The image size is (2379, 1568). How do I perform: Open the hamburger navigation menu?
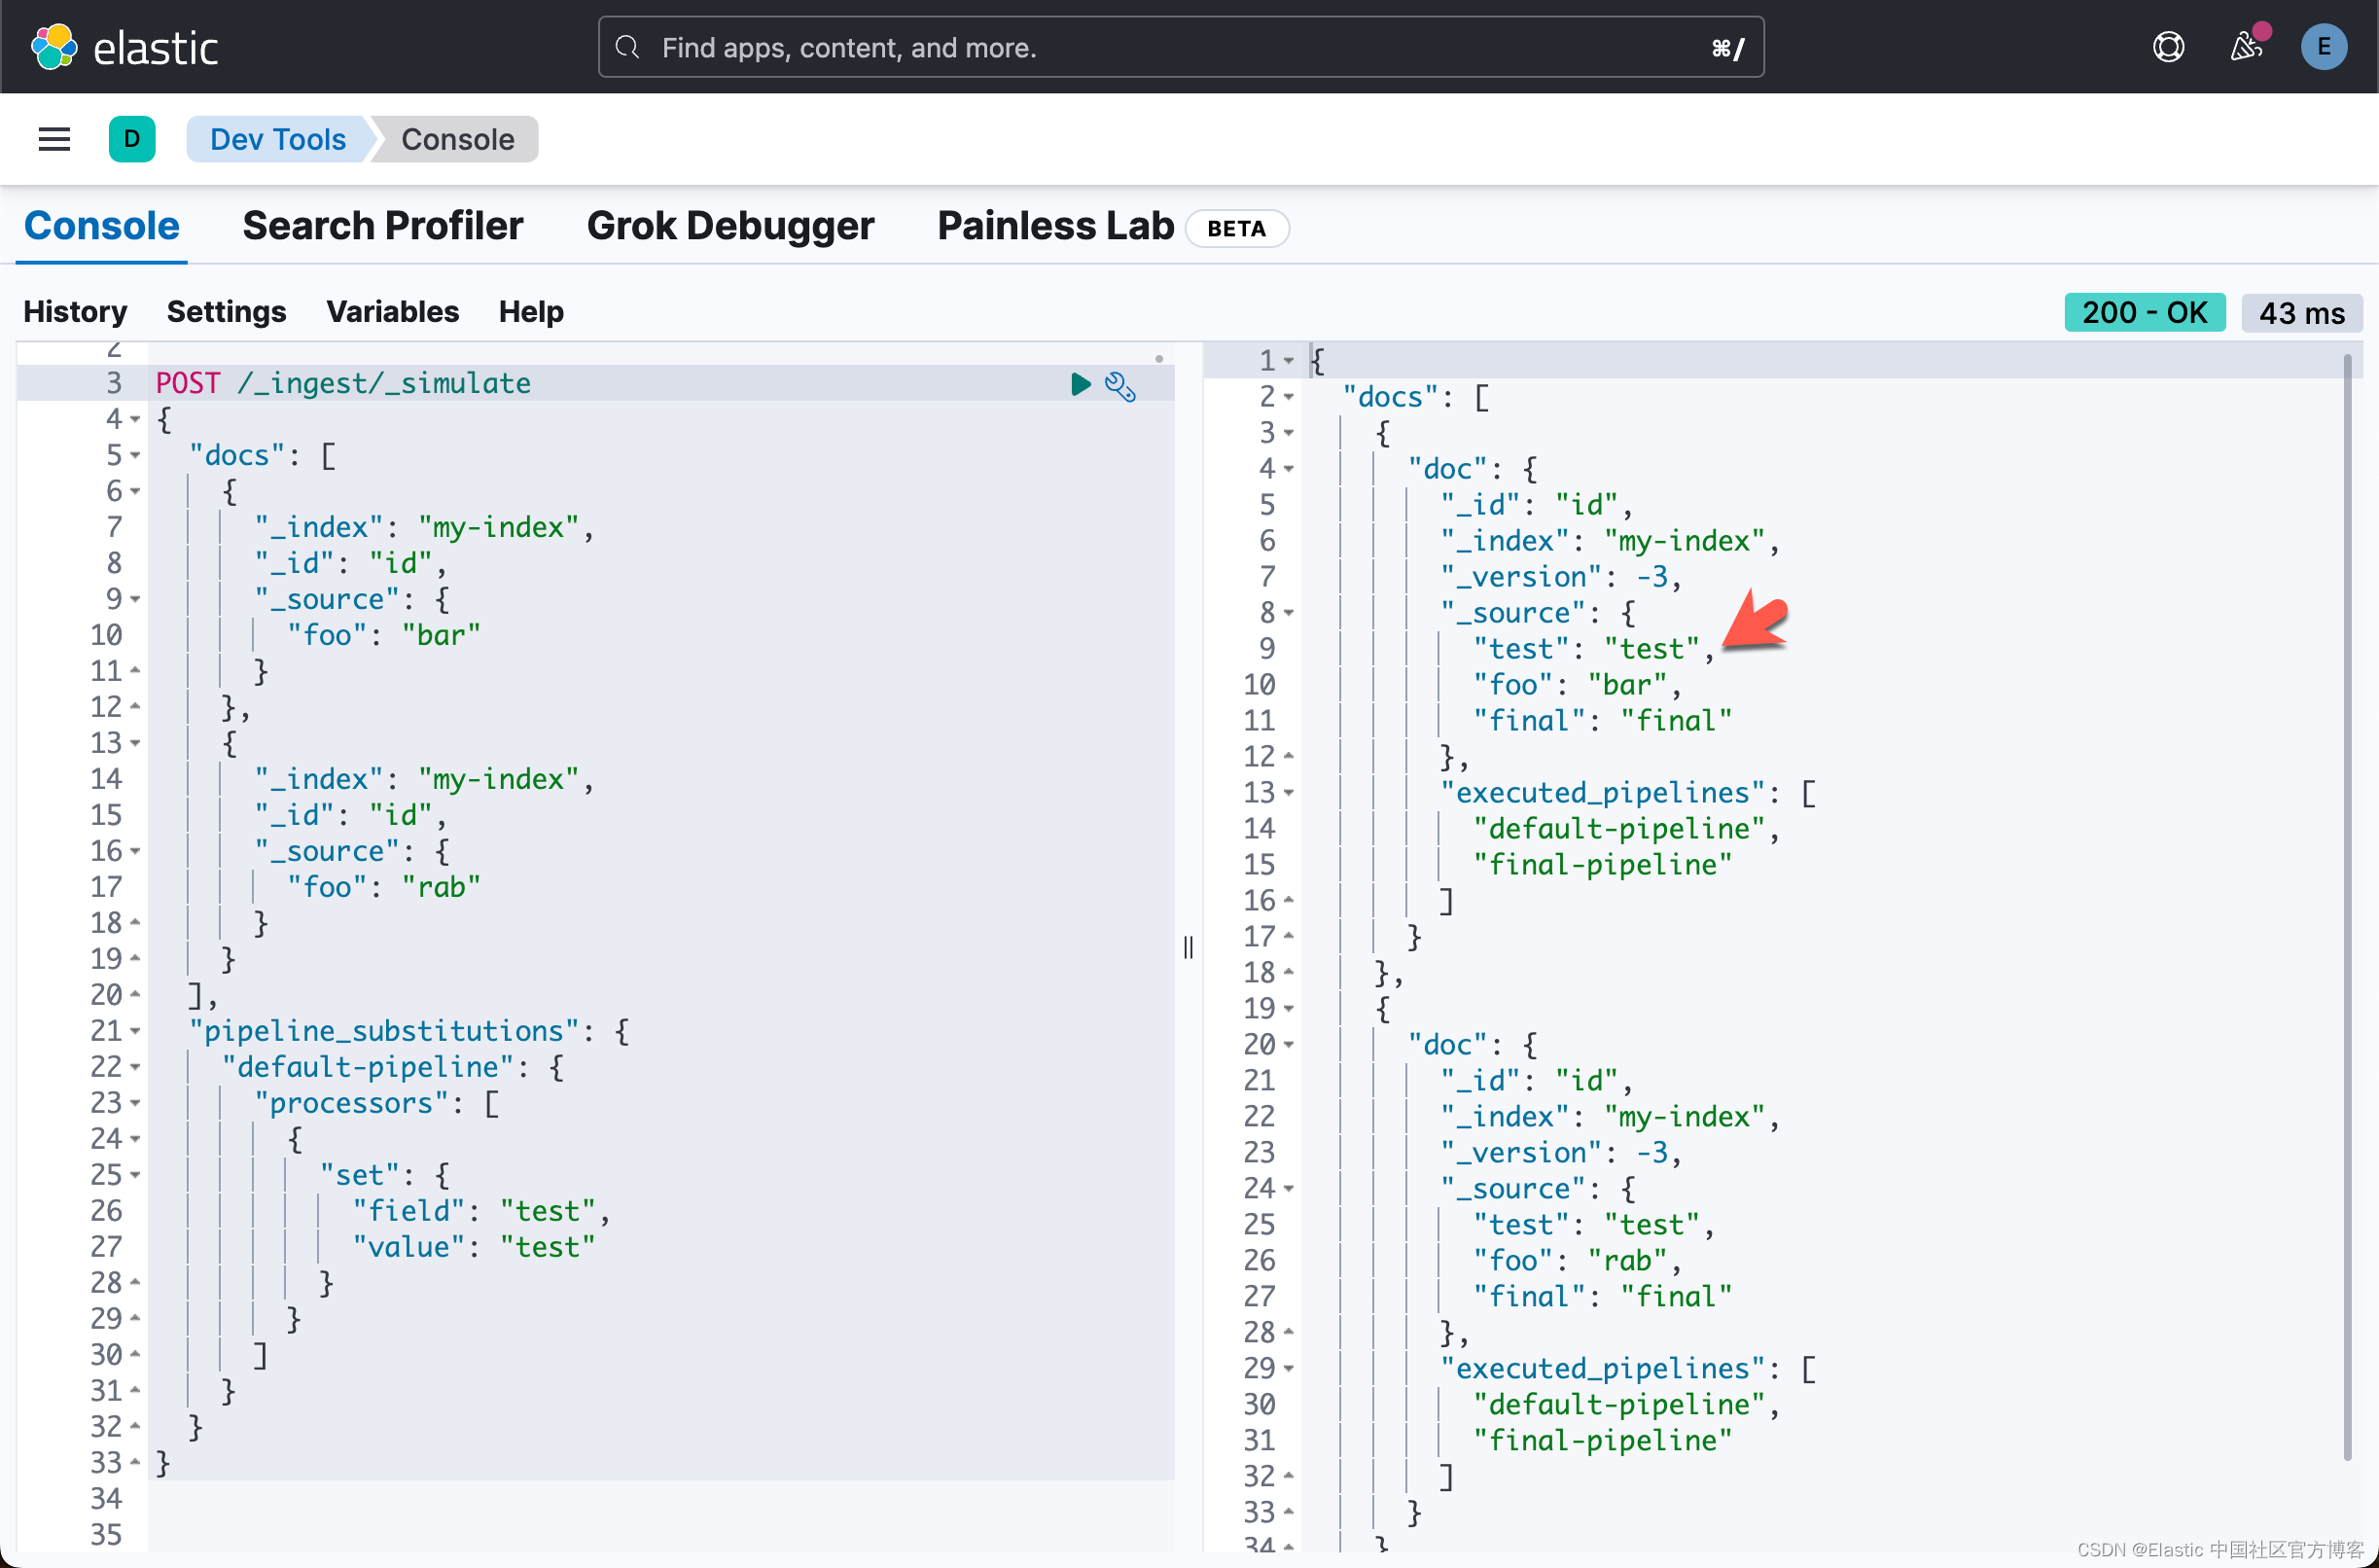pos(54,139)
